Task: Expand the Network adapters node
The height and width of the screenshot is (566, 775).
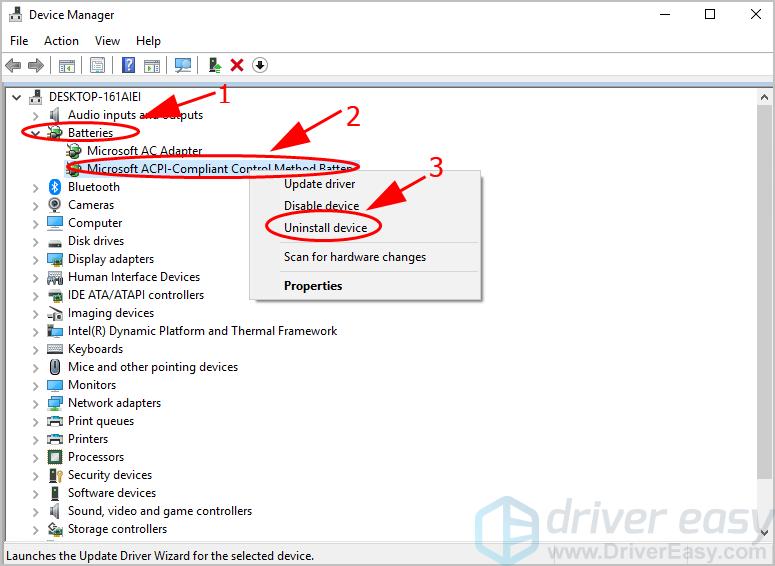Action: 36,403
